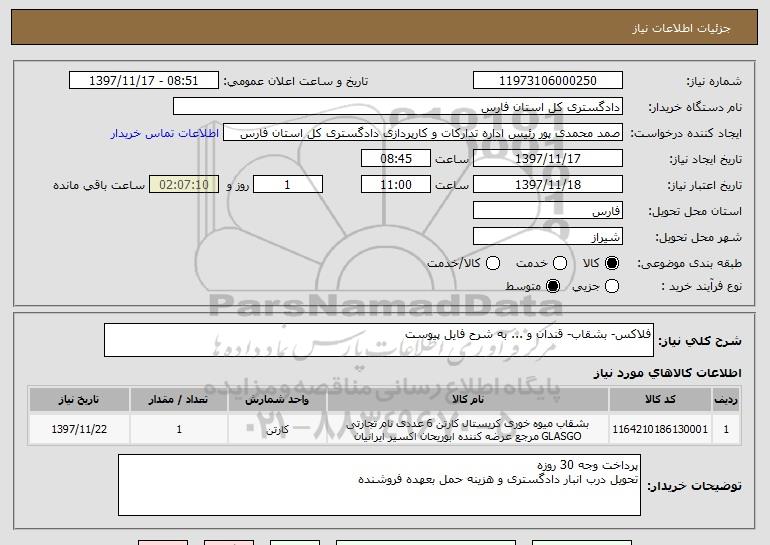Click the requester name field صمد محمدی پور

423,133
